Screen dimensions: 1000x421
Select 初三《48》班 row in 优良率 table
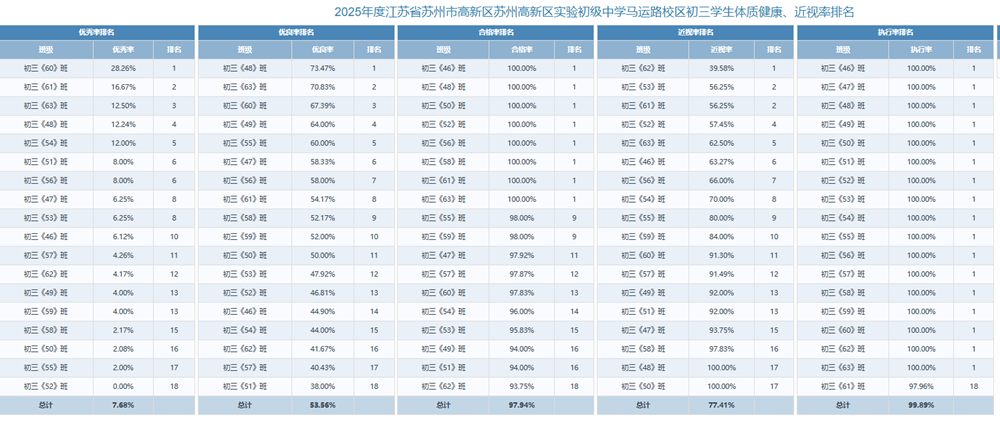(x=296, y=68)
